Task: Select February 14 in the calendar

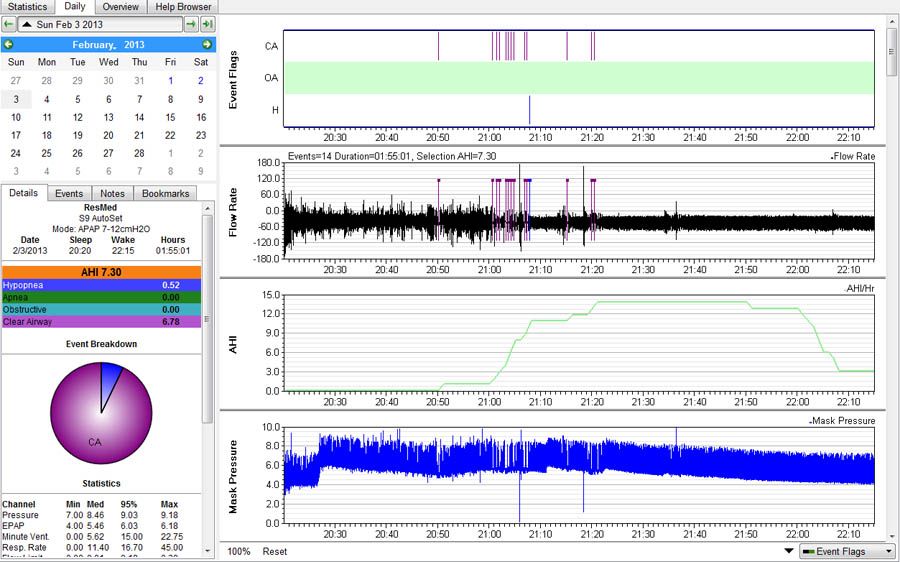Action: point(139,117)
